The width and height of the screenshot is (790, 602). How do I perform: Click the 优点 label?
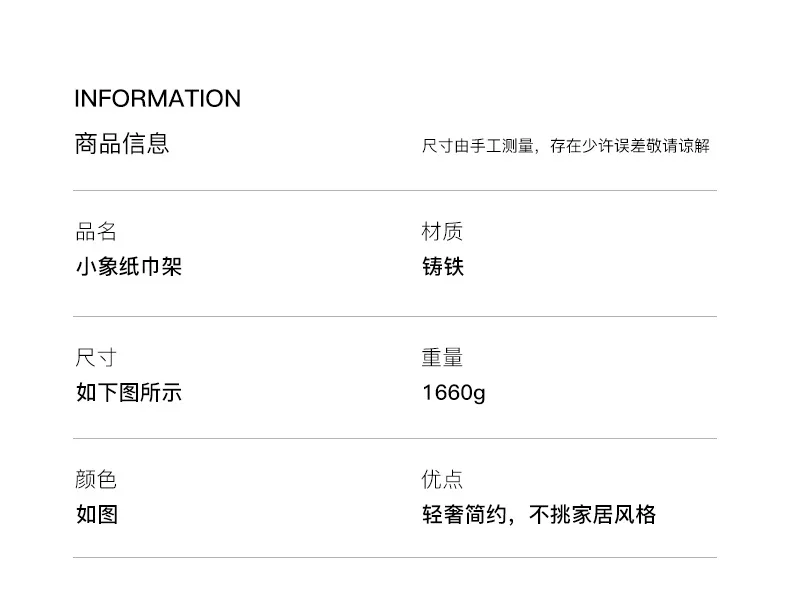pos(442,480)
